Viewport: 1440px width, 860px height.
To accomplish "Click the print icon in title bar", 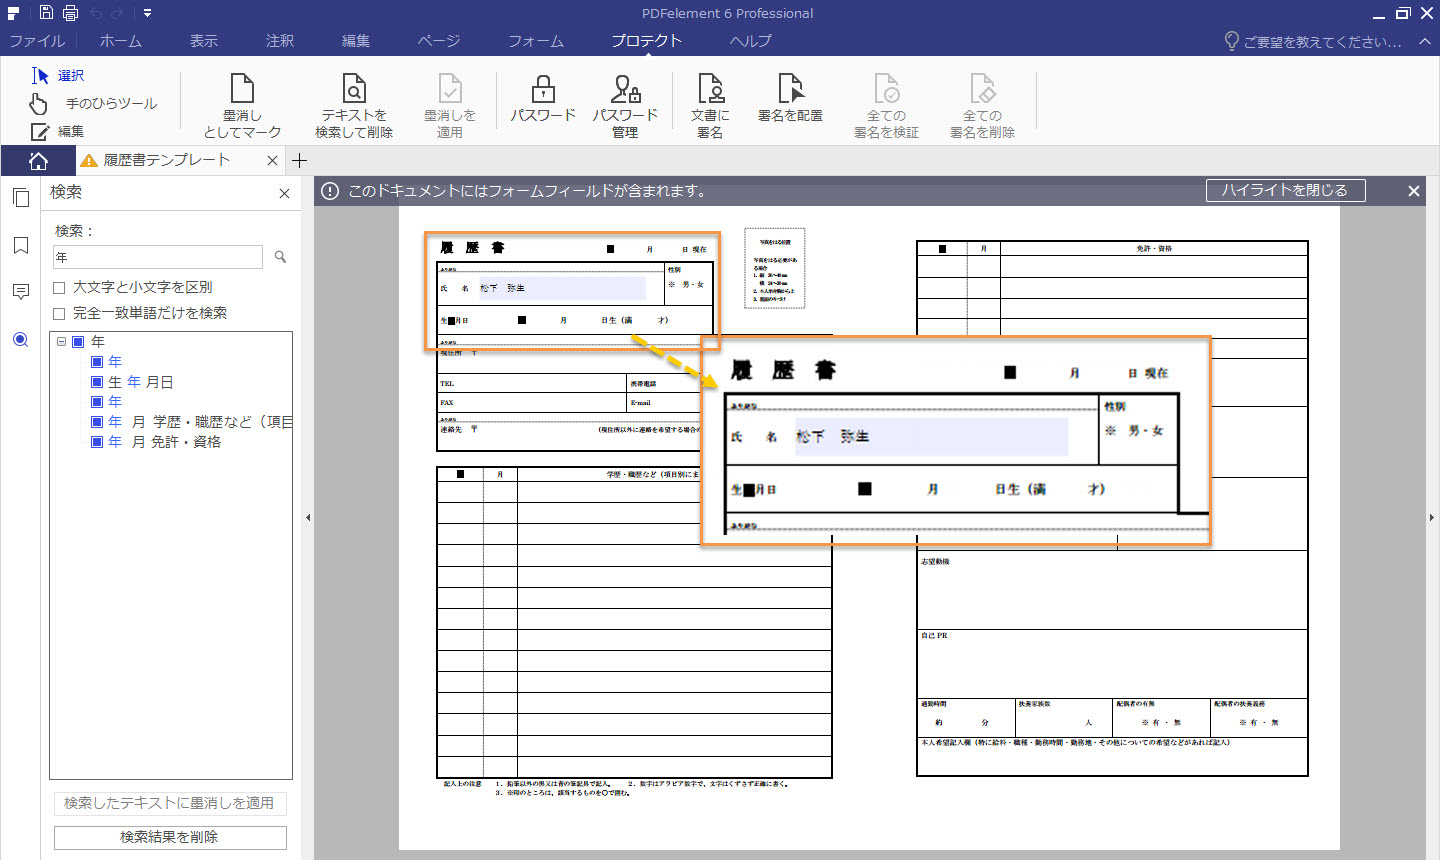I will [70, 13].
